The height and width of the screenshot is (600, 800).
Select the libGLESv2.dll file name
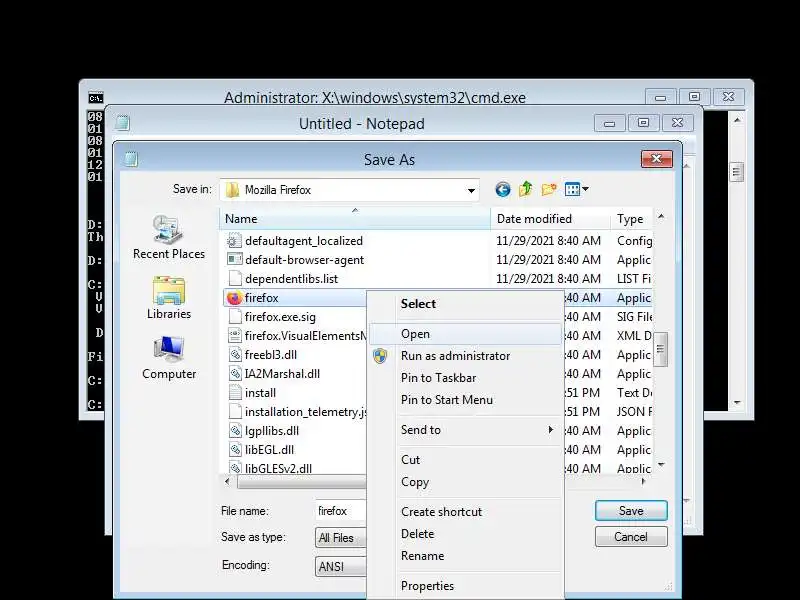278,468
